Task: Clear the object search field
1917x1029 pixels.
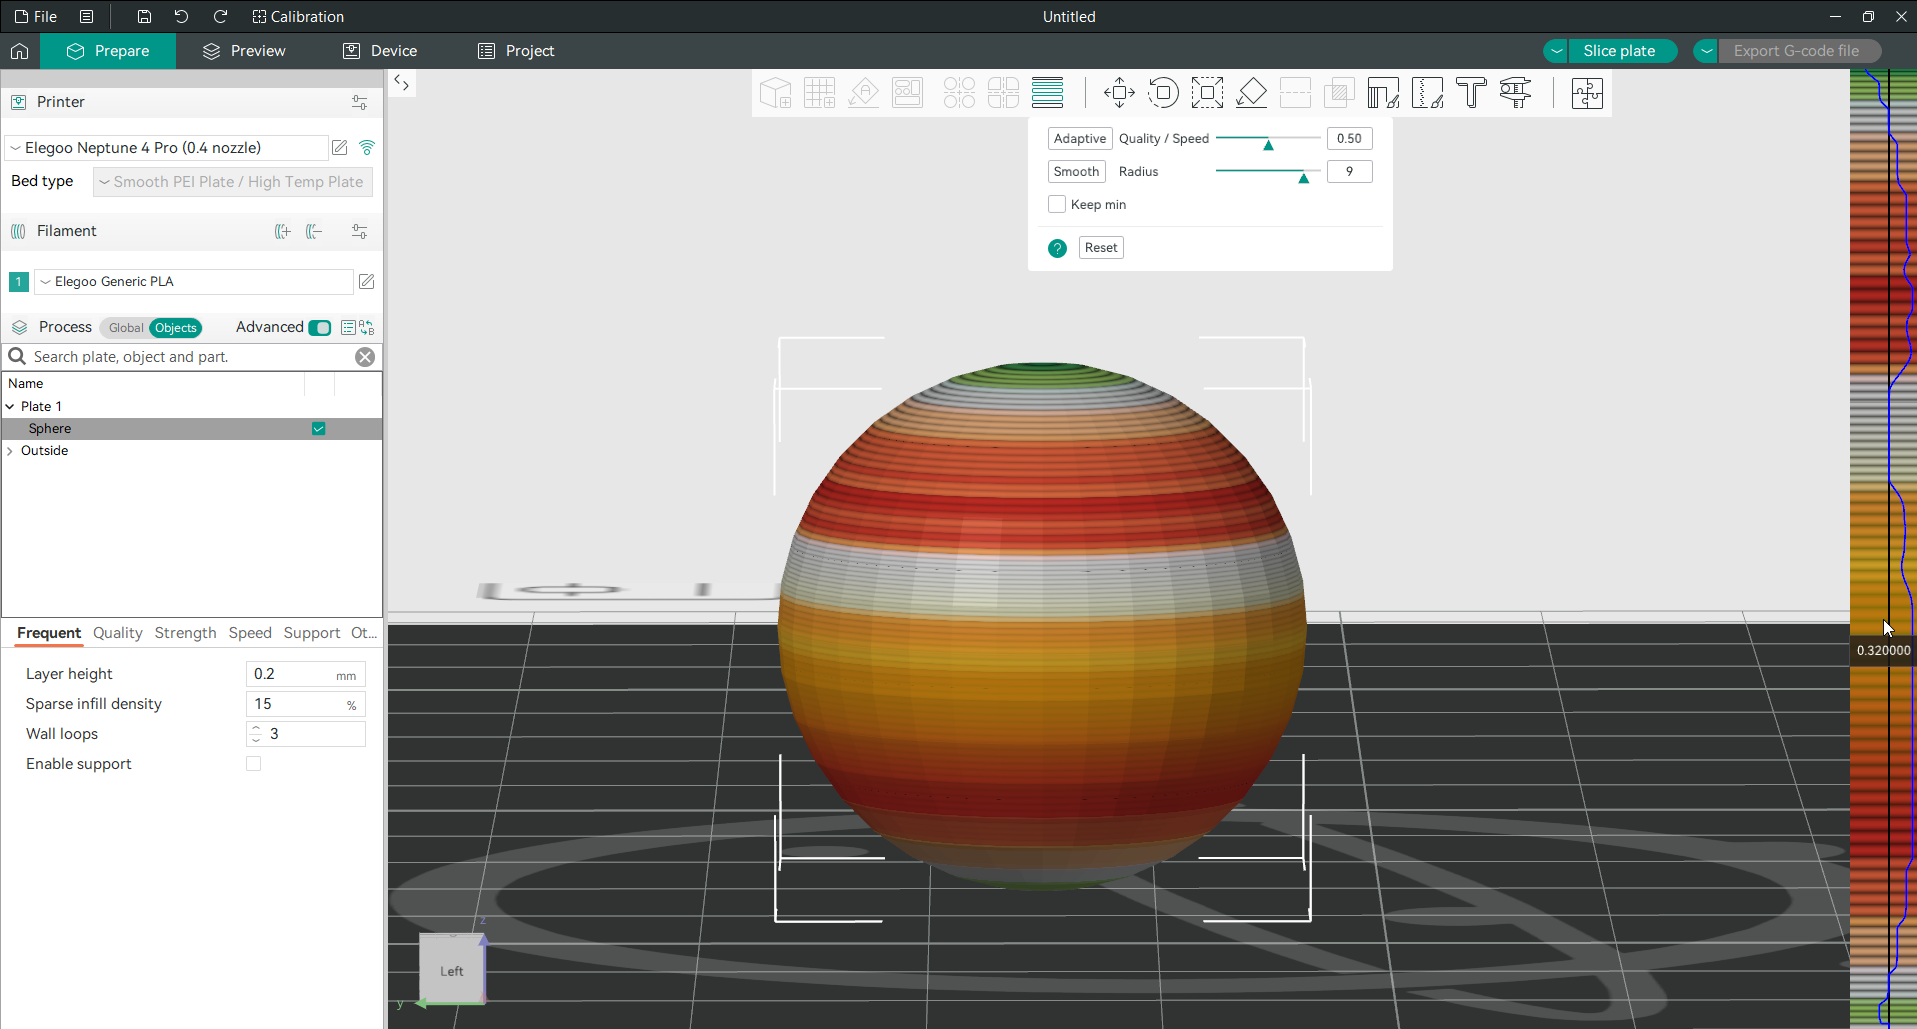Action: coord(365,357)
